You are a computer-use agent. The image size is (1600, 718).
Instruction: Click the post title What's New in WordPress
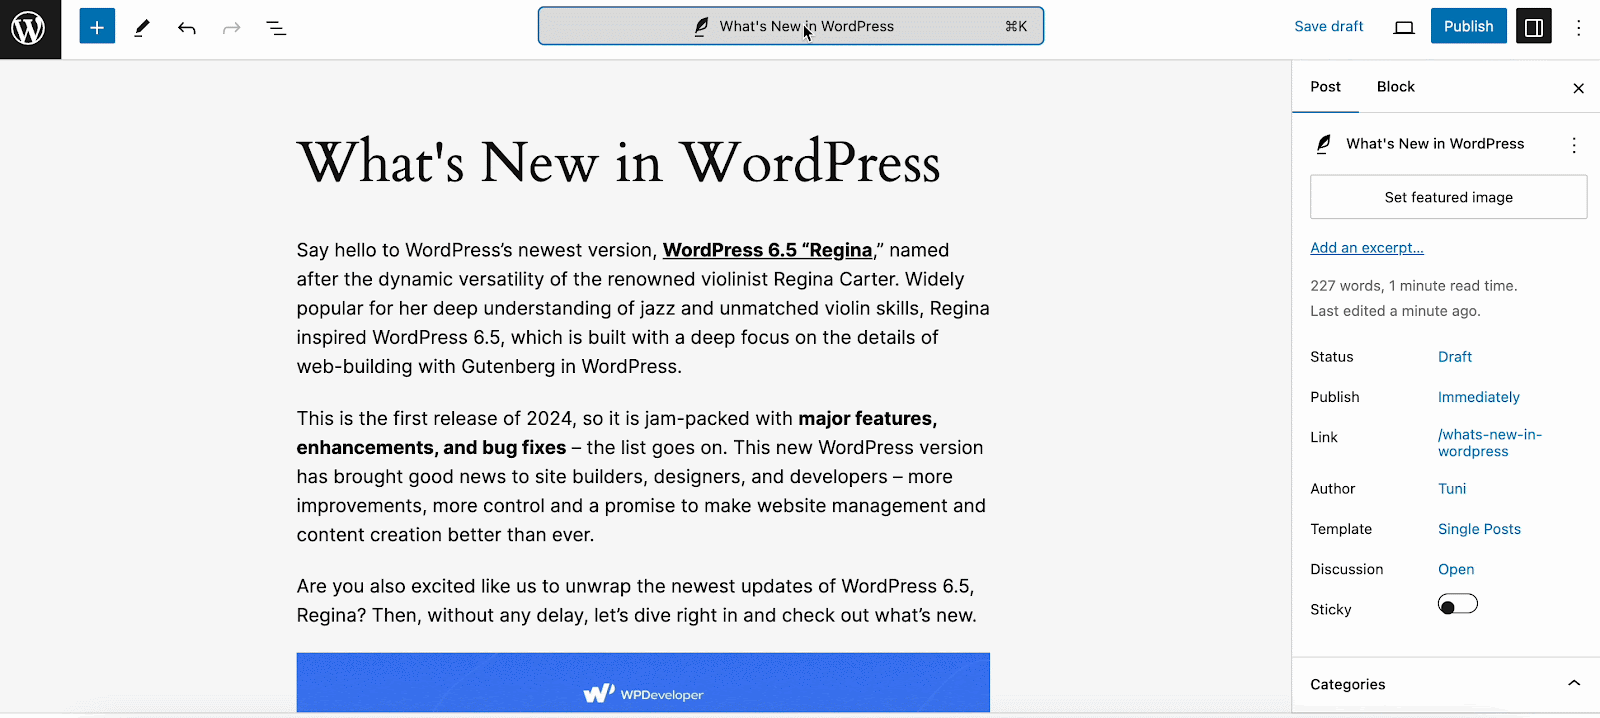click(x=619, y=162)
